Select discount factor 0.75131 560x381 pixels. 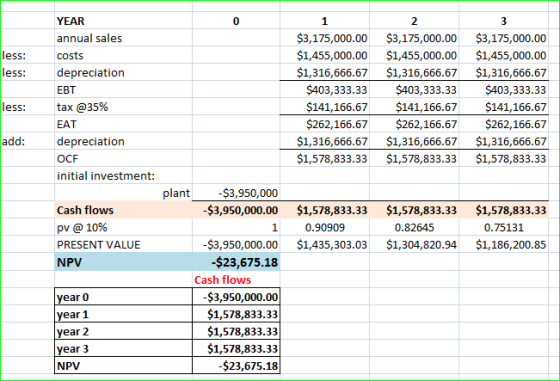[504, 227]
